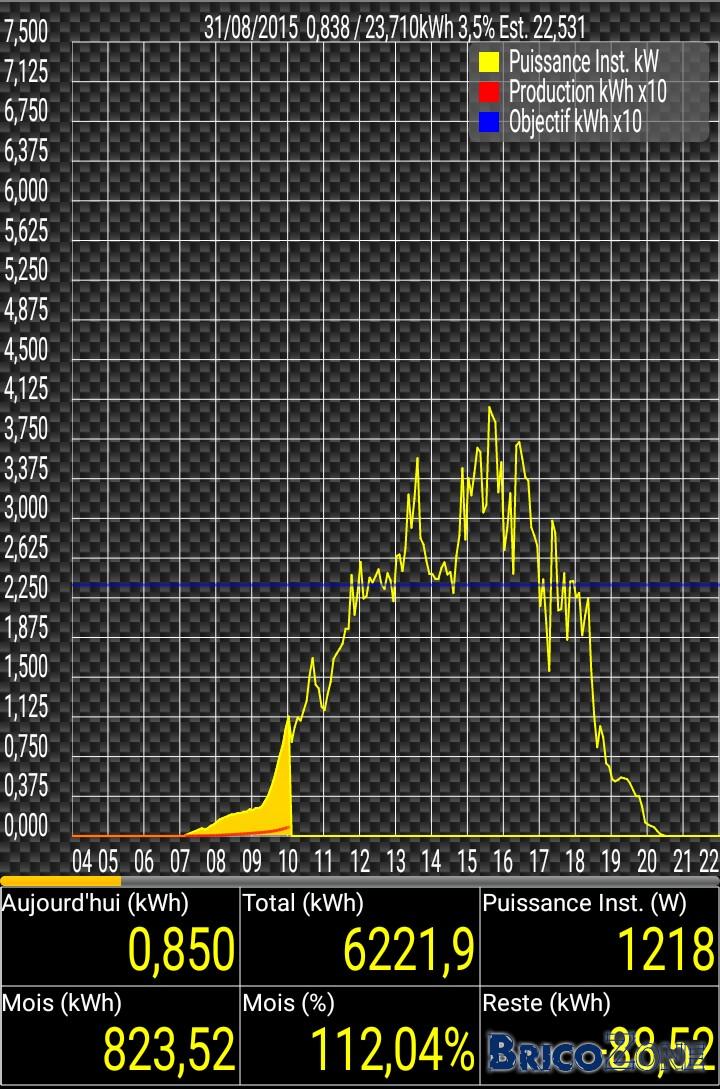
Task: Click hour 16 on the time axis
Action: [x=503, y=861]
